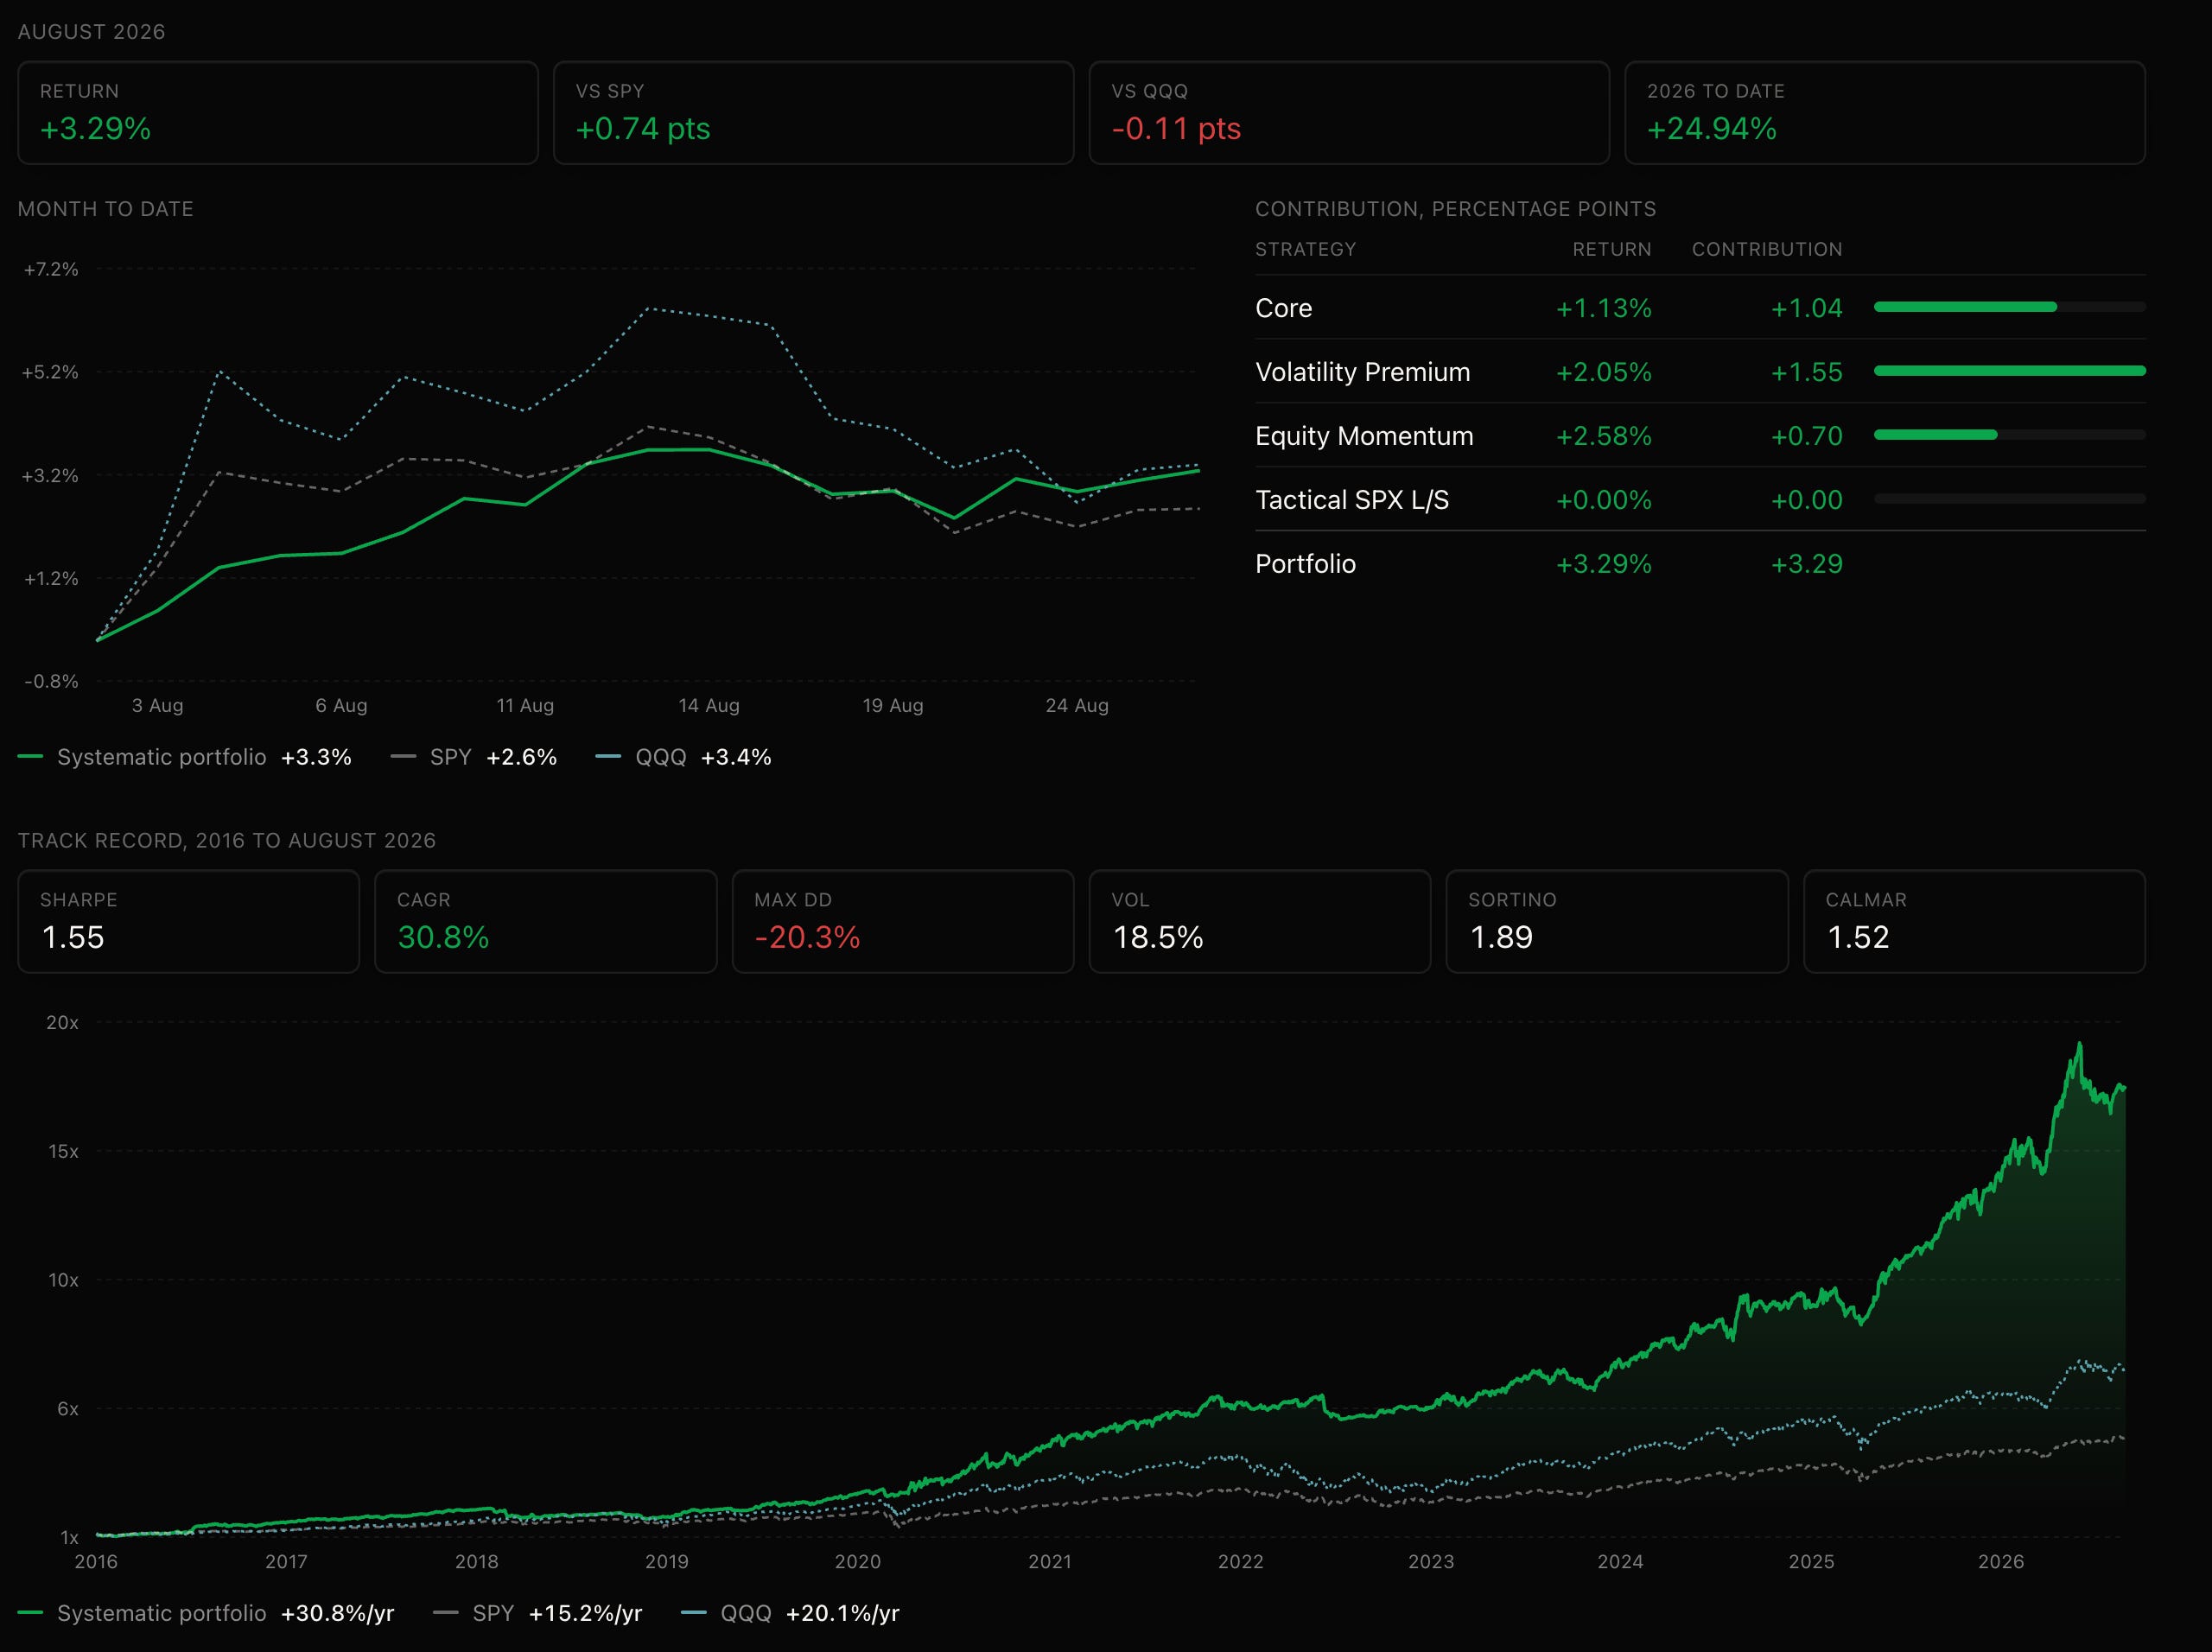Select the MAX DD -20.3% card
Image resolution: width=2212 pixels, height=1652 pixels.
[x=903, y=921]
